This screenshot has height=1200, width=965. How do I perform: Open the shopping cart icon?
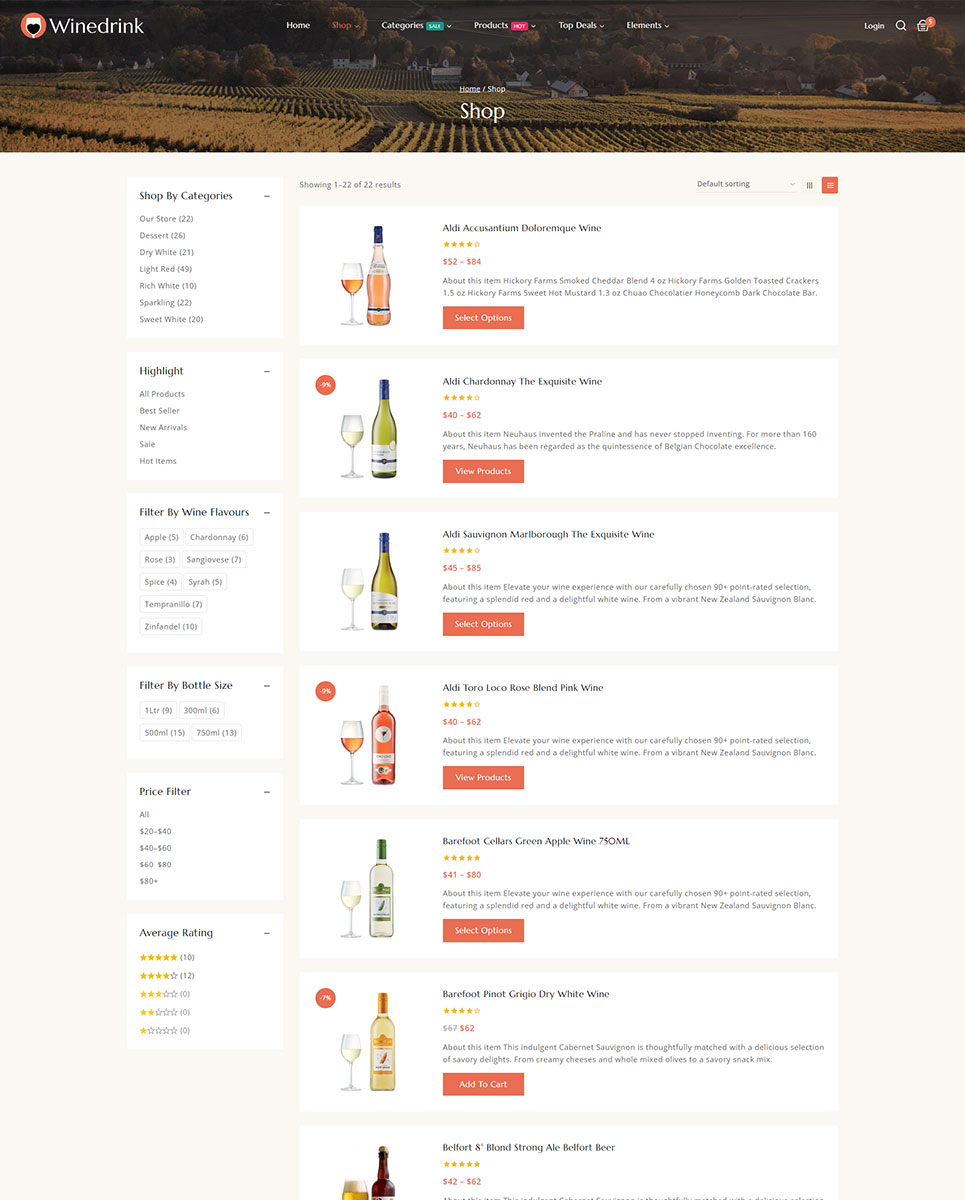[x=923, y=26]
